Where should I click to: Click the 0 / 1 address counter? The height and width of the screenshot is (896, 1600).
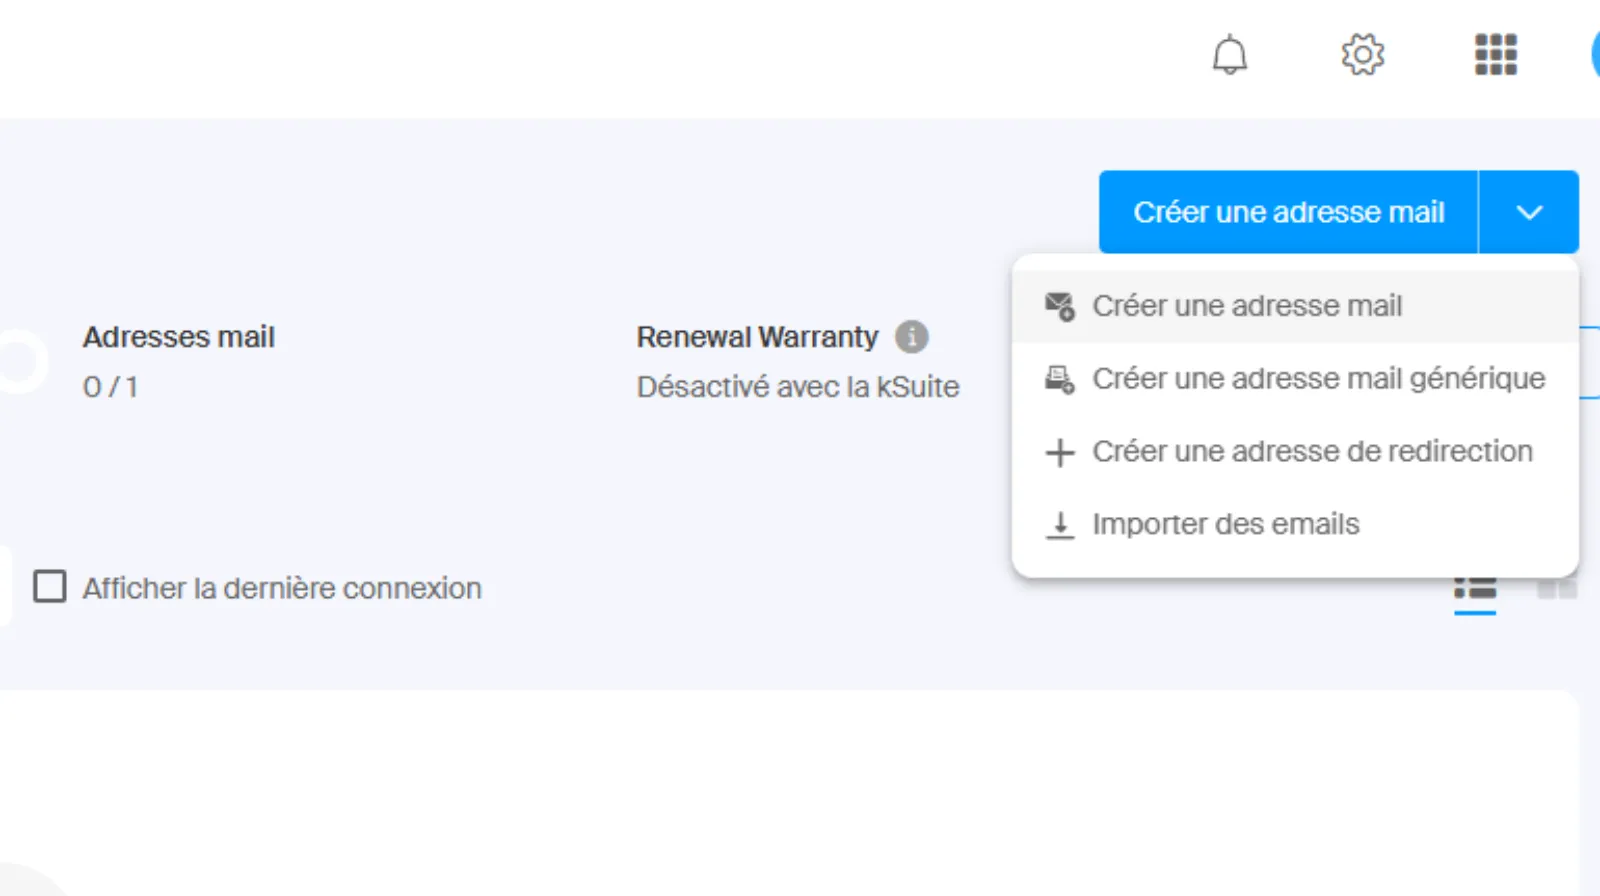coord(110,387)
